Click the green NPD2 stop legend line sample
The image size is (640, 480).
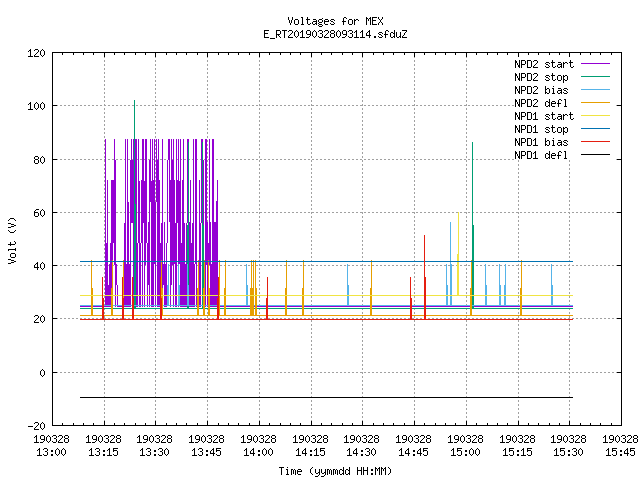pos(595,77)
